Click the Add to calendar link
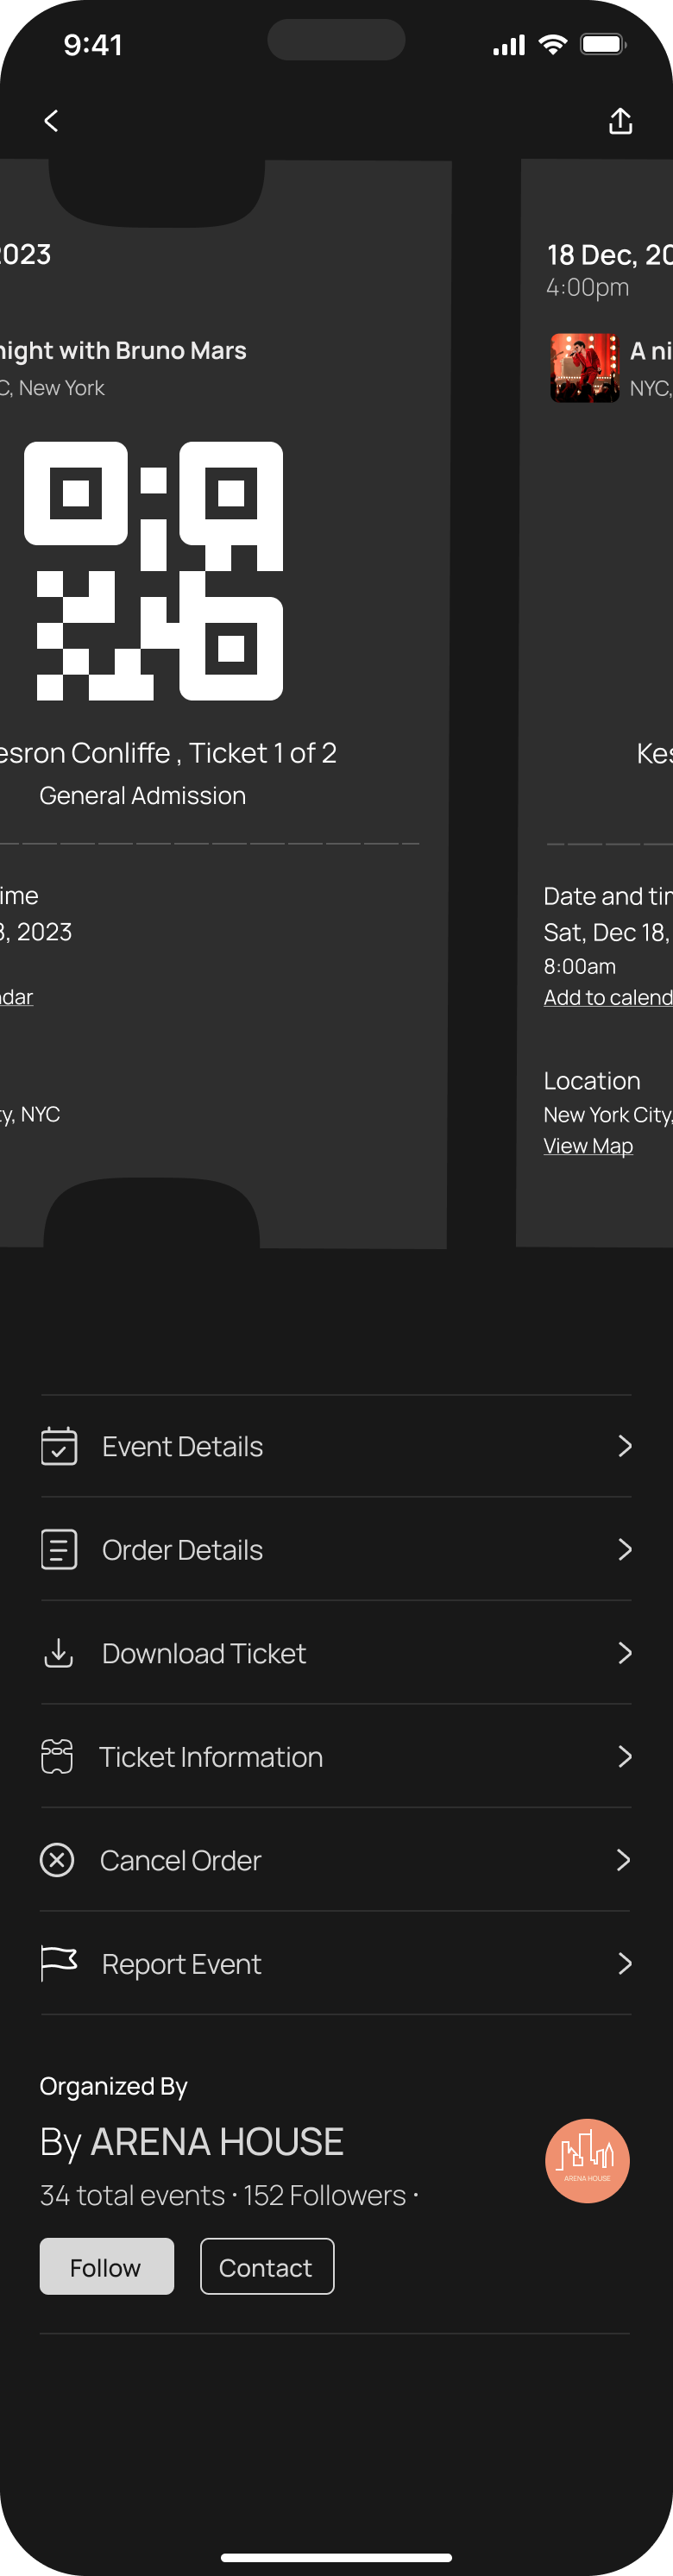673x2576 pixels. [x=608, y=997]
